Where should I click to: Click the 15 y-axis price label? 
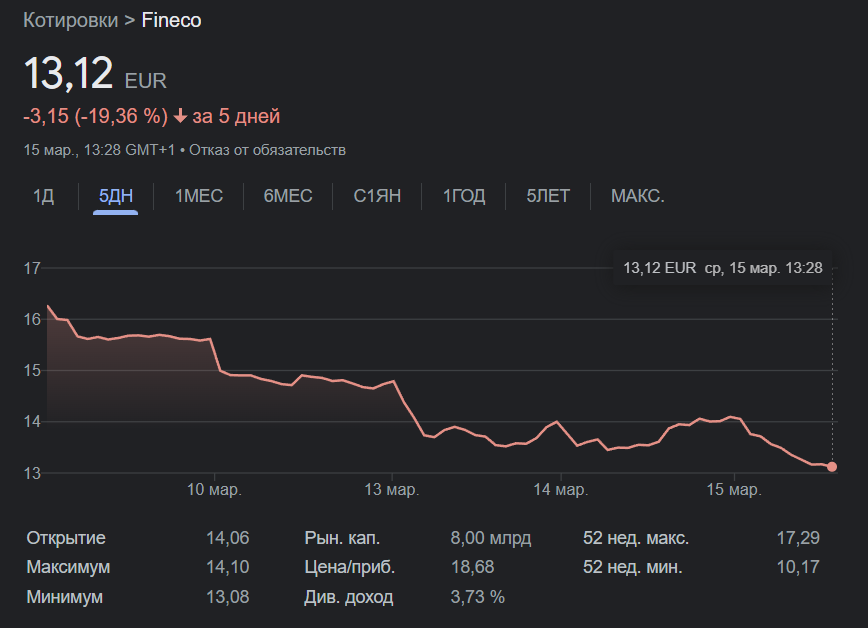click(32, 370)
